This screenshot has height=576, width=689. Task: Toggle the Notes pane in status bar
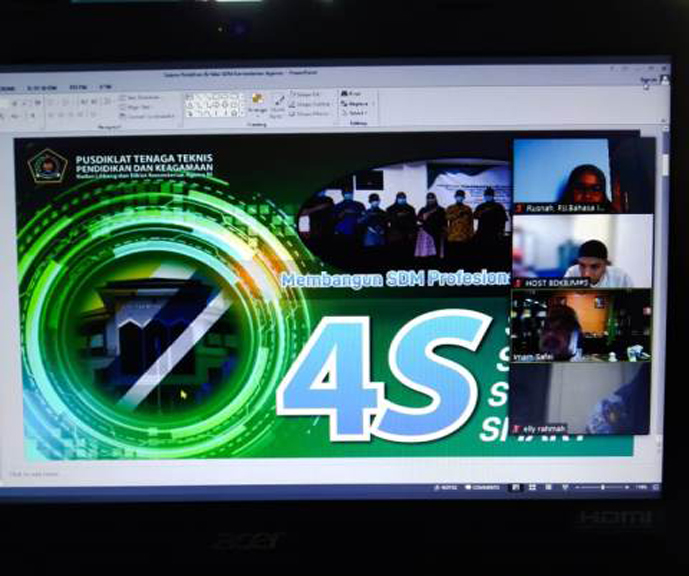coord(447,487)
